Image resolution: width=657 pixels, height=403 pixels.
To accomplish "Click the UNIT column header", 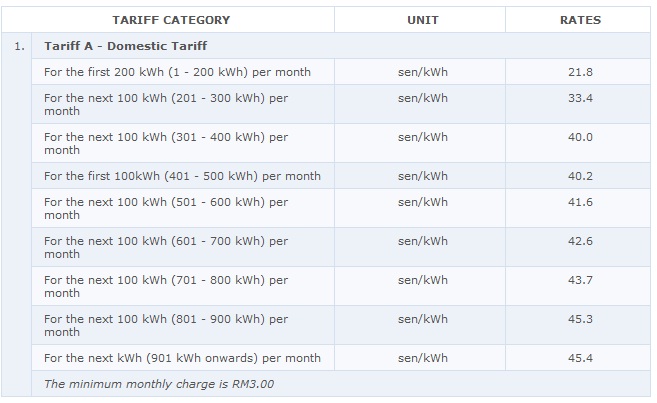I will coord(423,20).
